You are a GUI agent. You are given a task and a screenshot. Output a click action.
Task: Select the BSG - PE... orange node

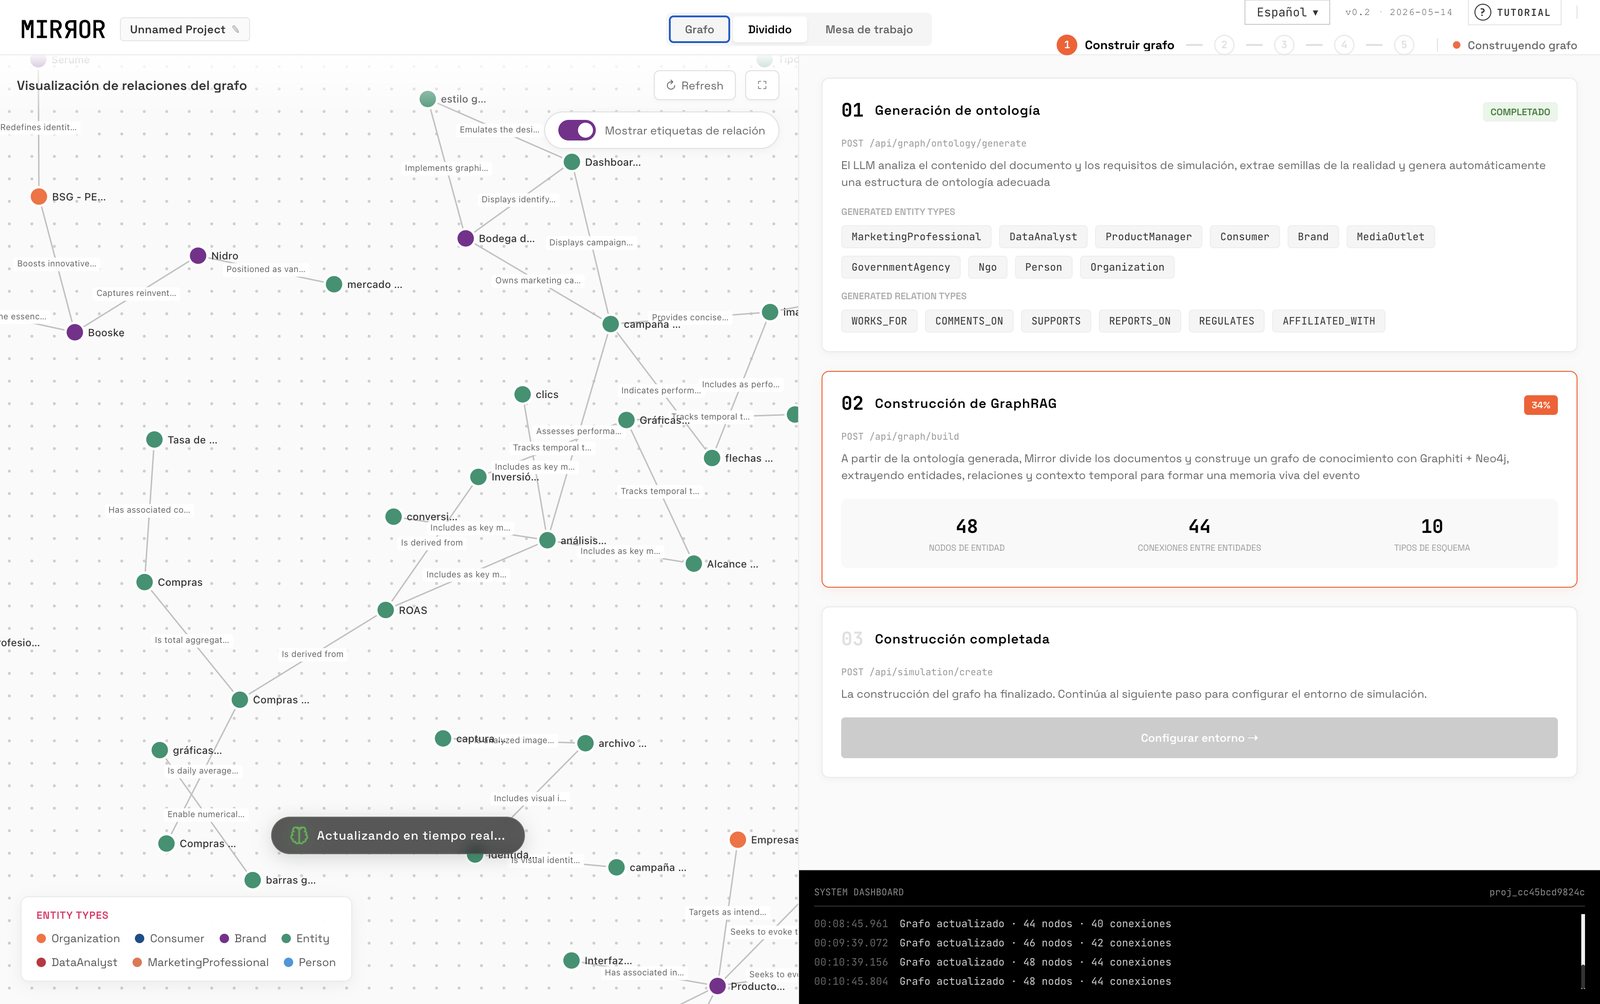pyautogui.click(x=39, y=197)
